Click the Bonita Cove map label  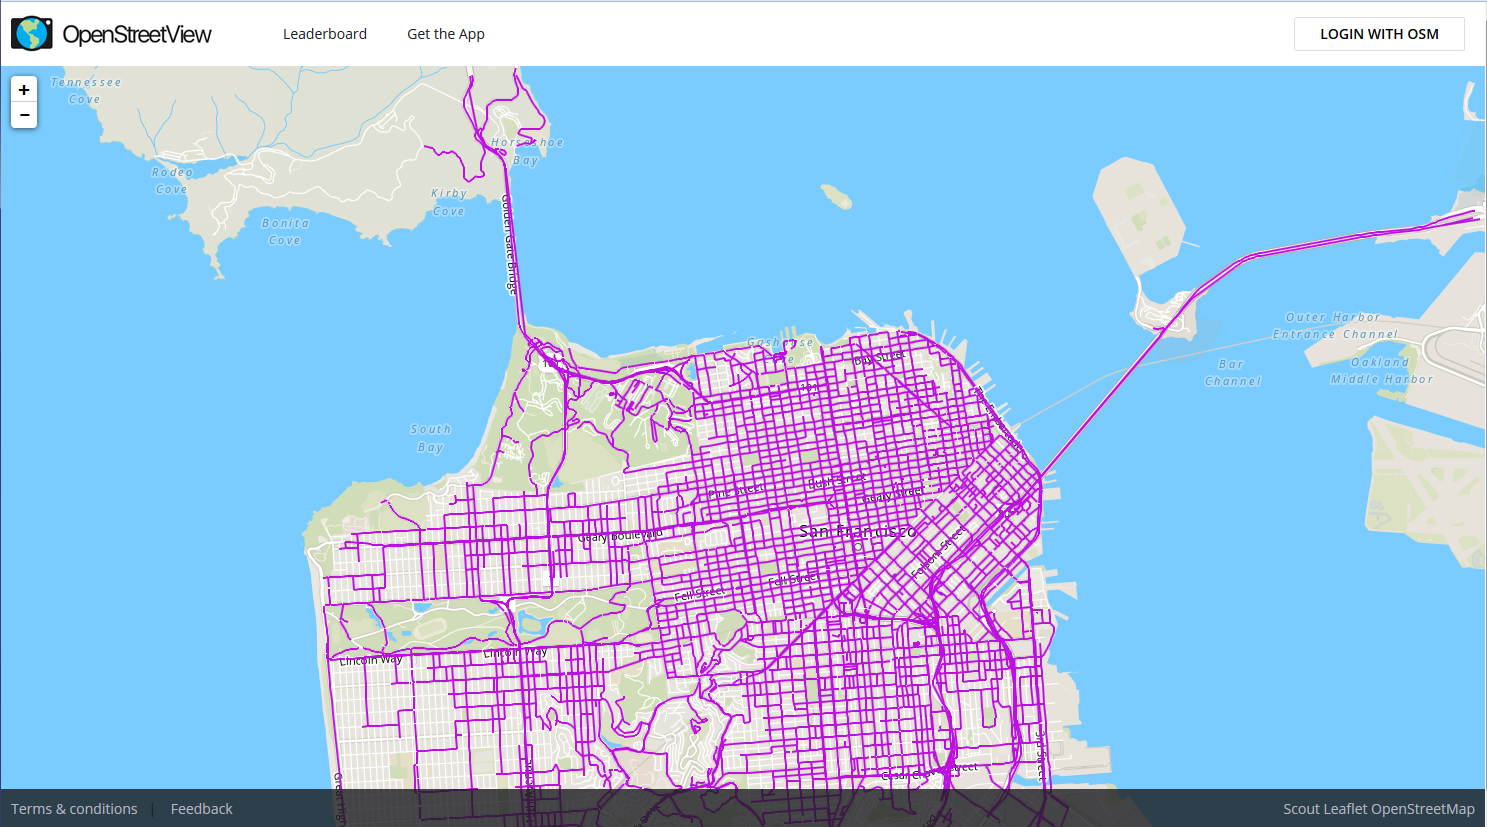[x=285, y=231]
